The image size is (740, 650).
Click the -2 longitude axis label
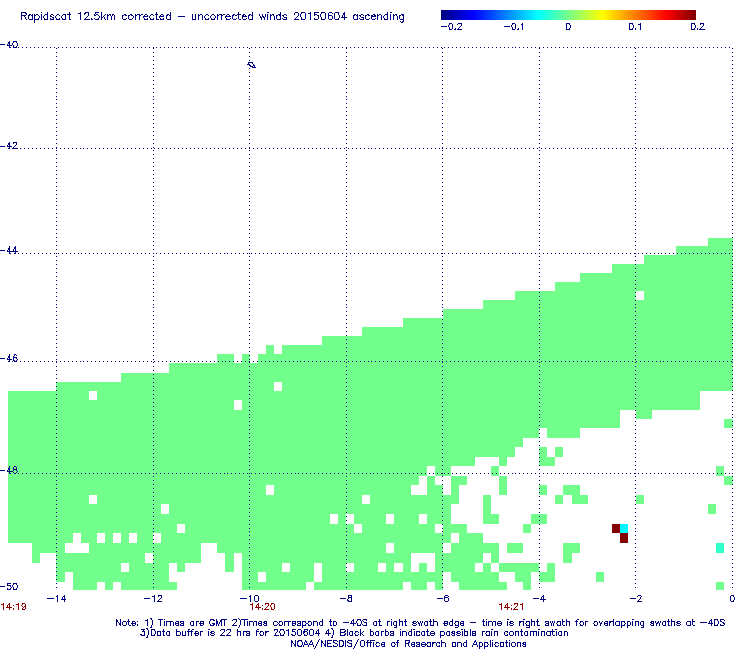click(636, 599)
